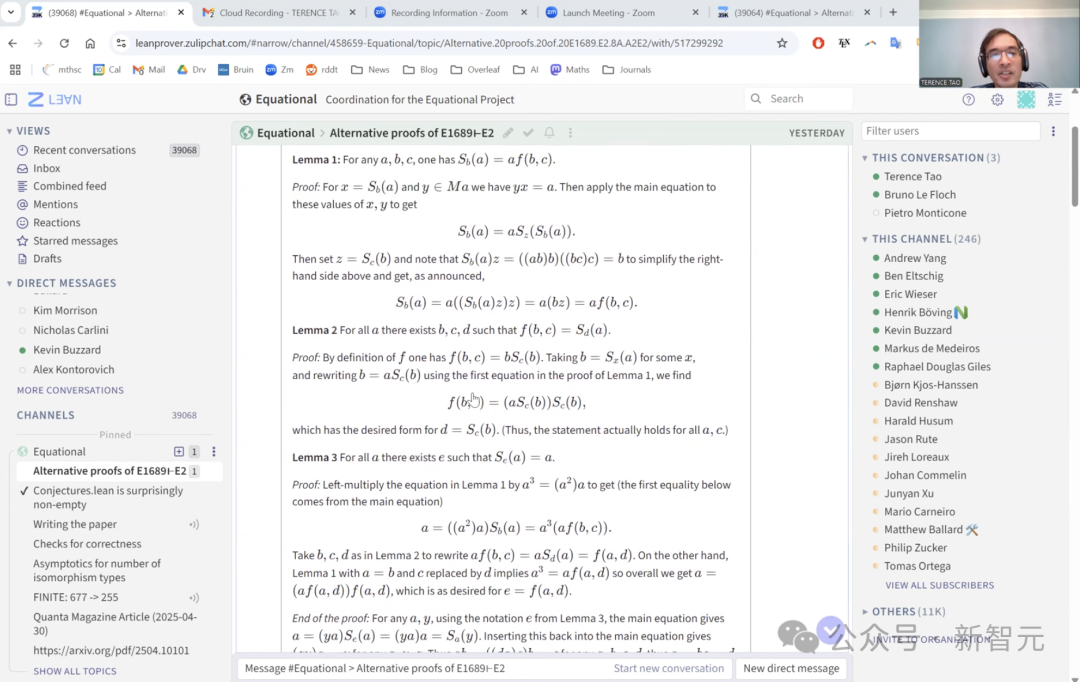Open user list options three-dot menu
Image resolution: width=1080 pixels, height=682 pixels.
pyautogui.click(x=1053, y=131)
